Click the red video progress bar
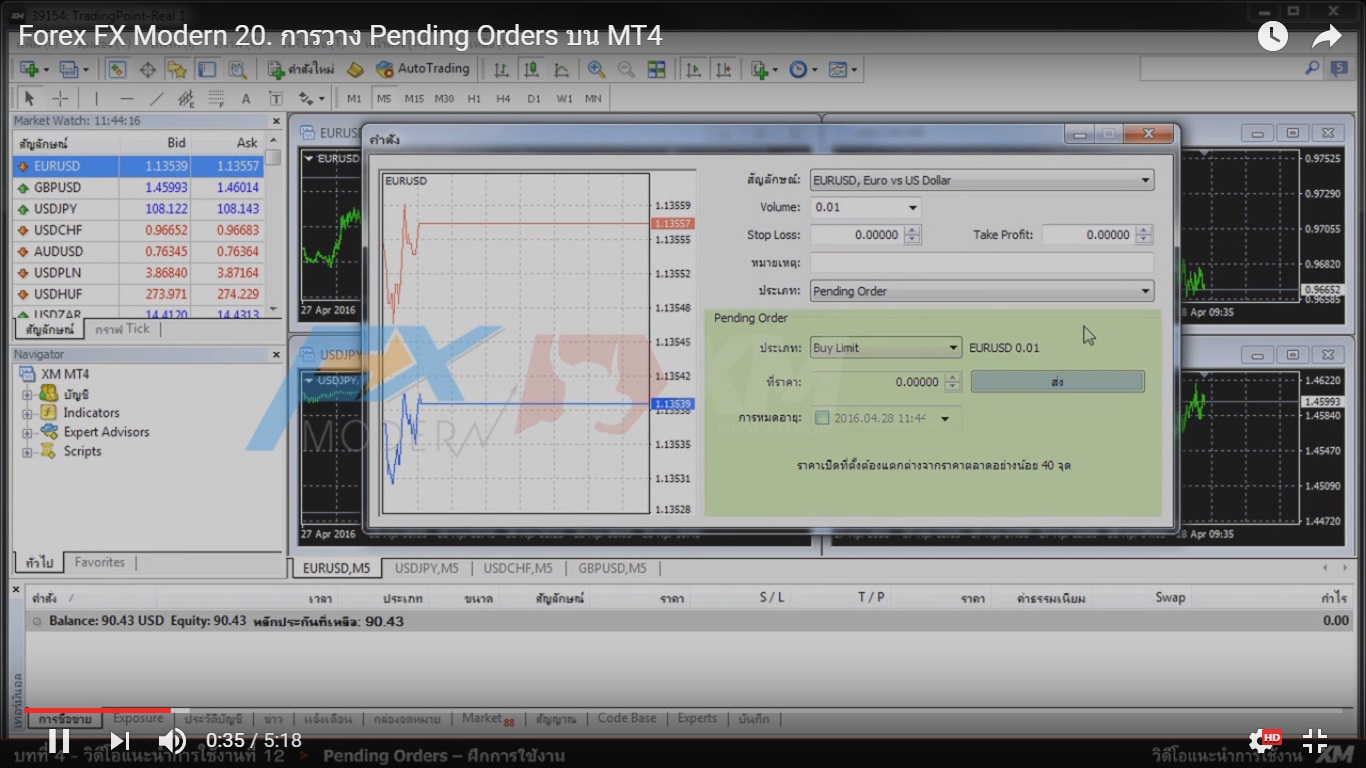Viewport: 1366px width, 768px height. (98, 711)
